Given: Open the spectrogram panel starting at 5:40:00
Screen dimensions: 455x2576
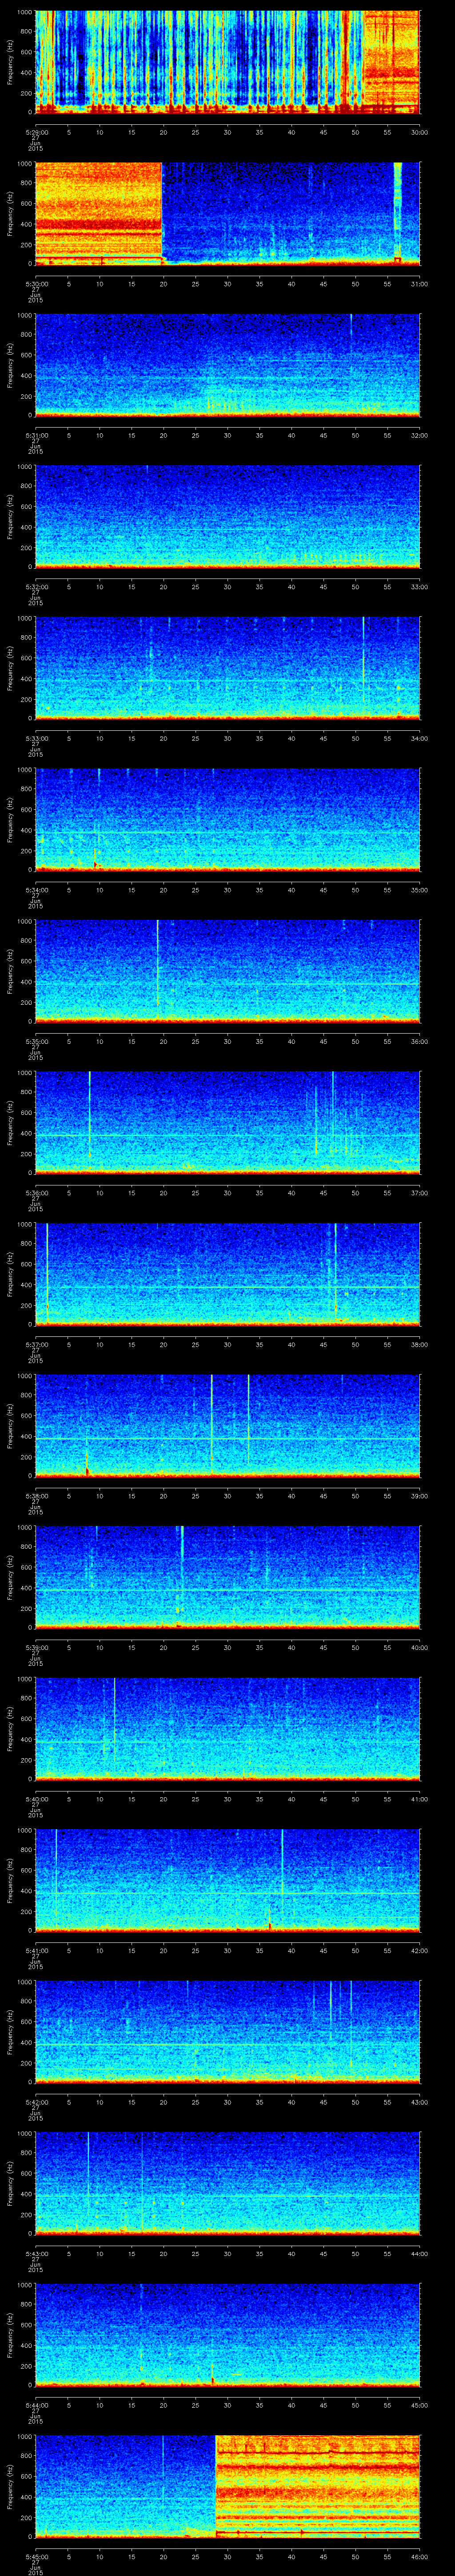Looking at the screenshot, I should tap(228, 1728).
